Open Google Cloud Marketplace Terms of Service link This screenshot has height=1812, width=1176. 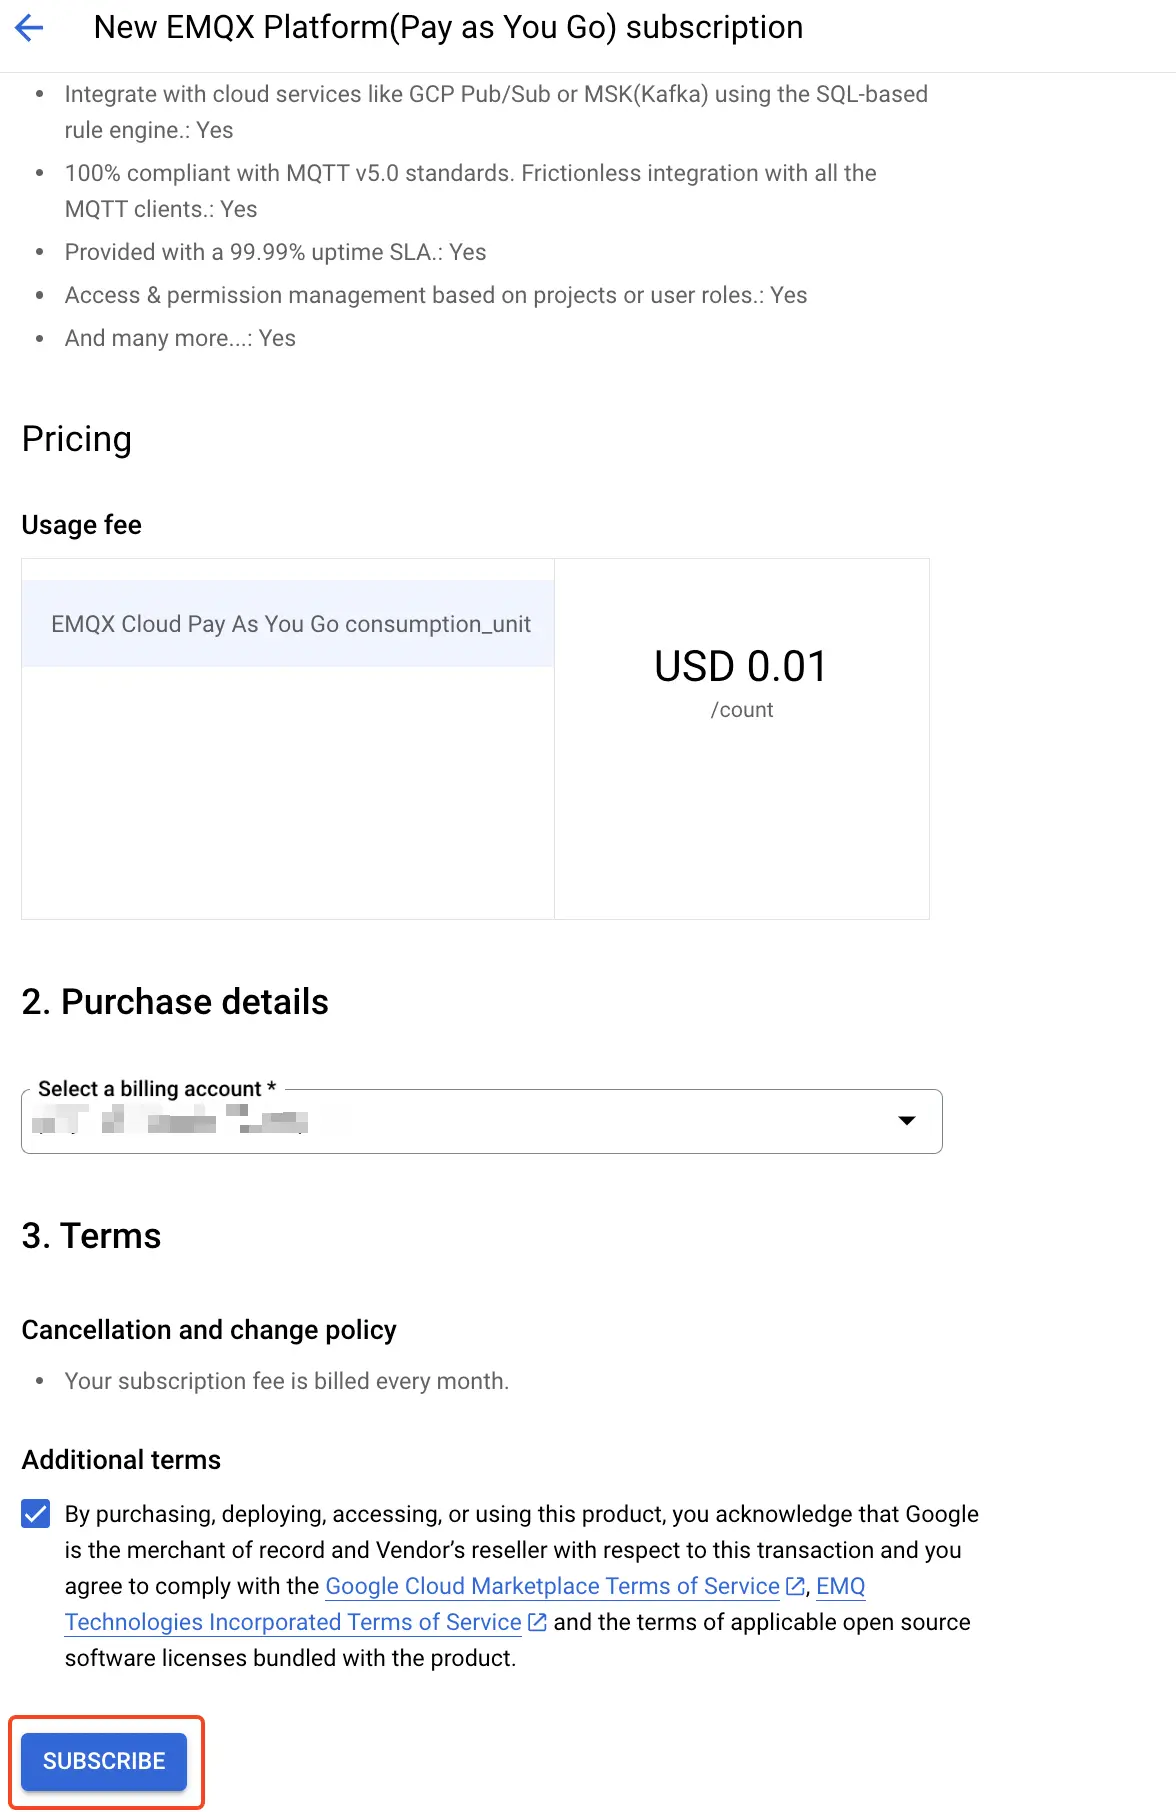coord(552,1586)
